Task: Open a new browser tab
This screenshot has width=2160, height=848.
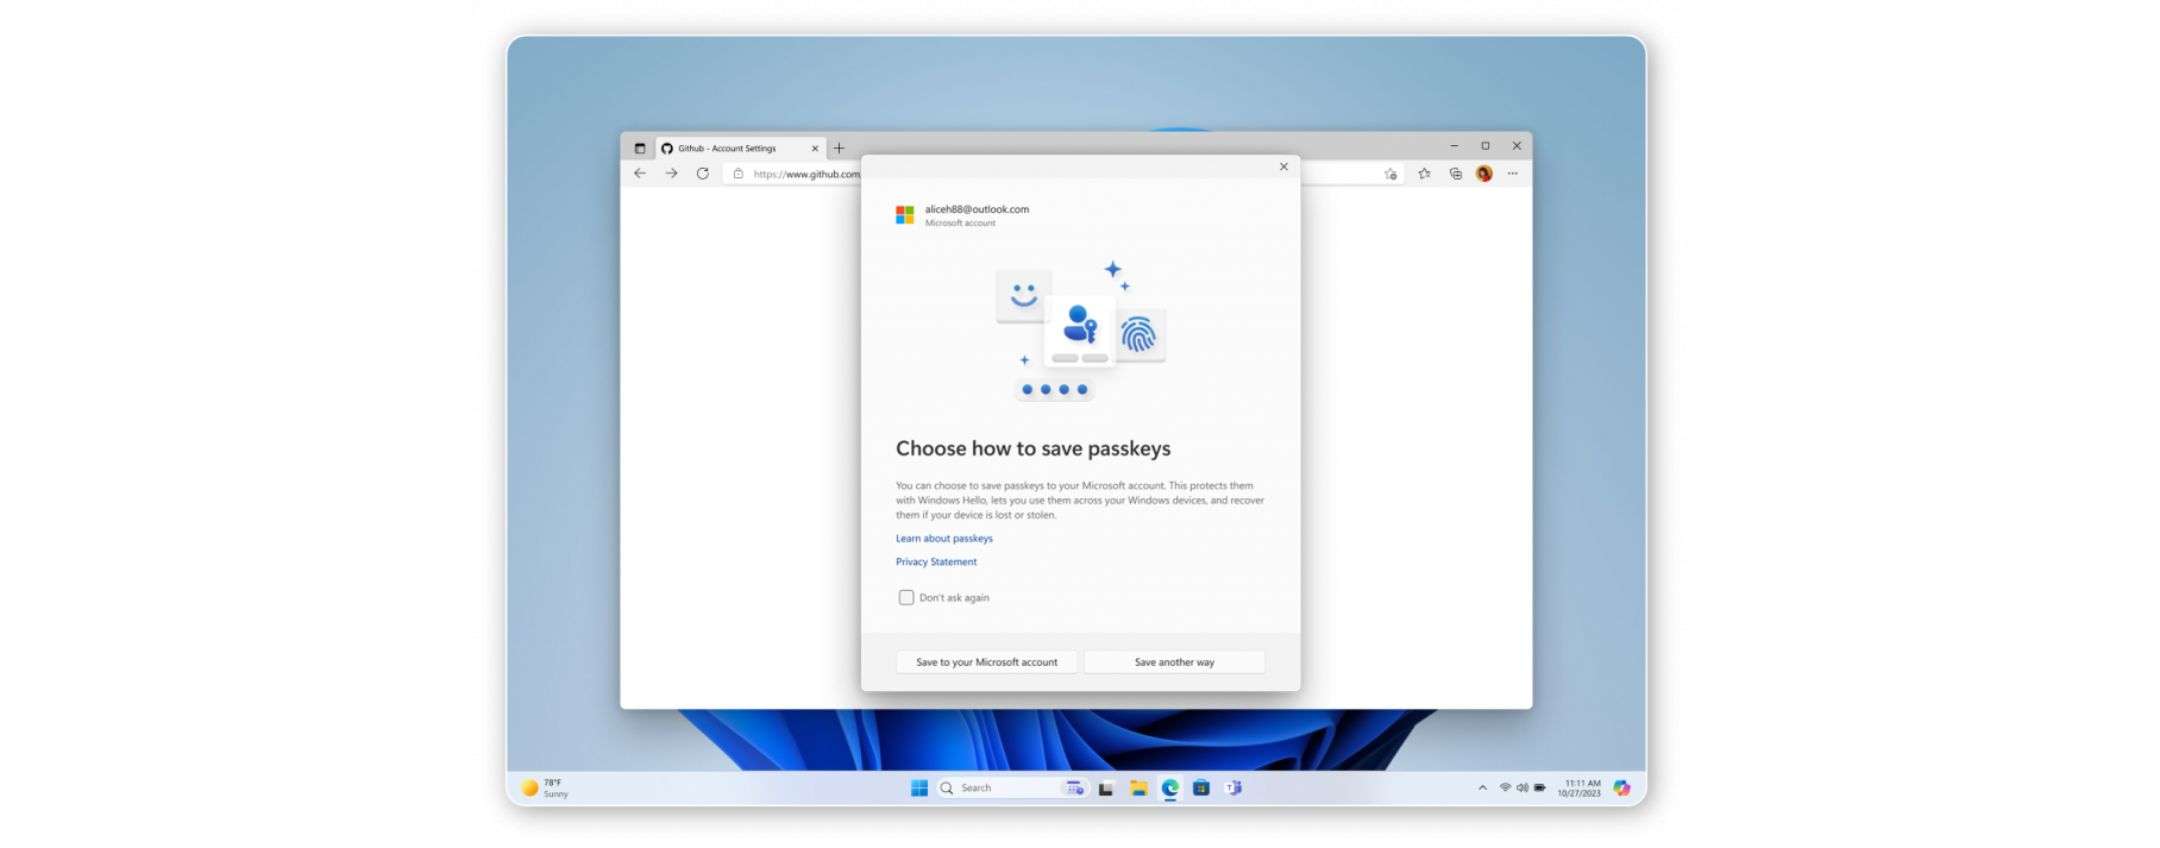Action: [x=839, y=148]
